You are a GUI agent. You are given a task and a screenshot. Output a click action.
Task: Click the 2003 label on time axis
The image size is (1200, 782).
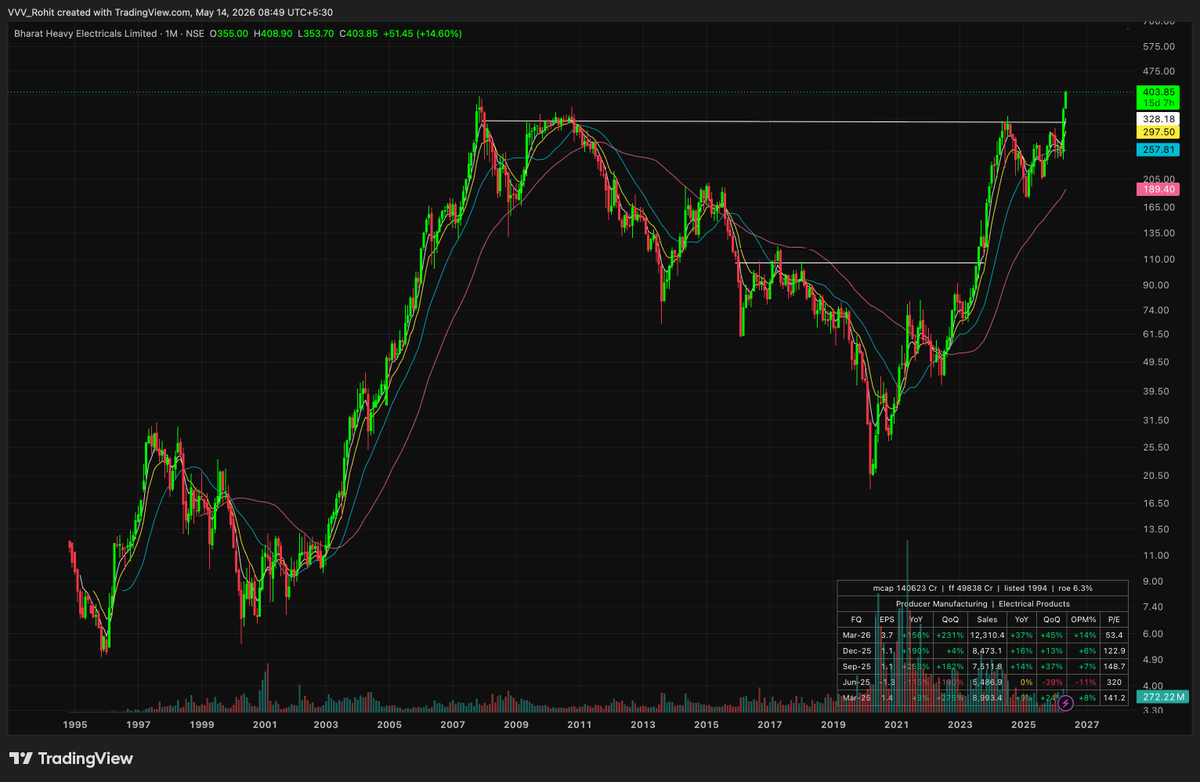(x=327, y=723)
